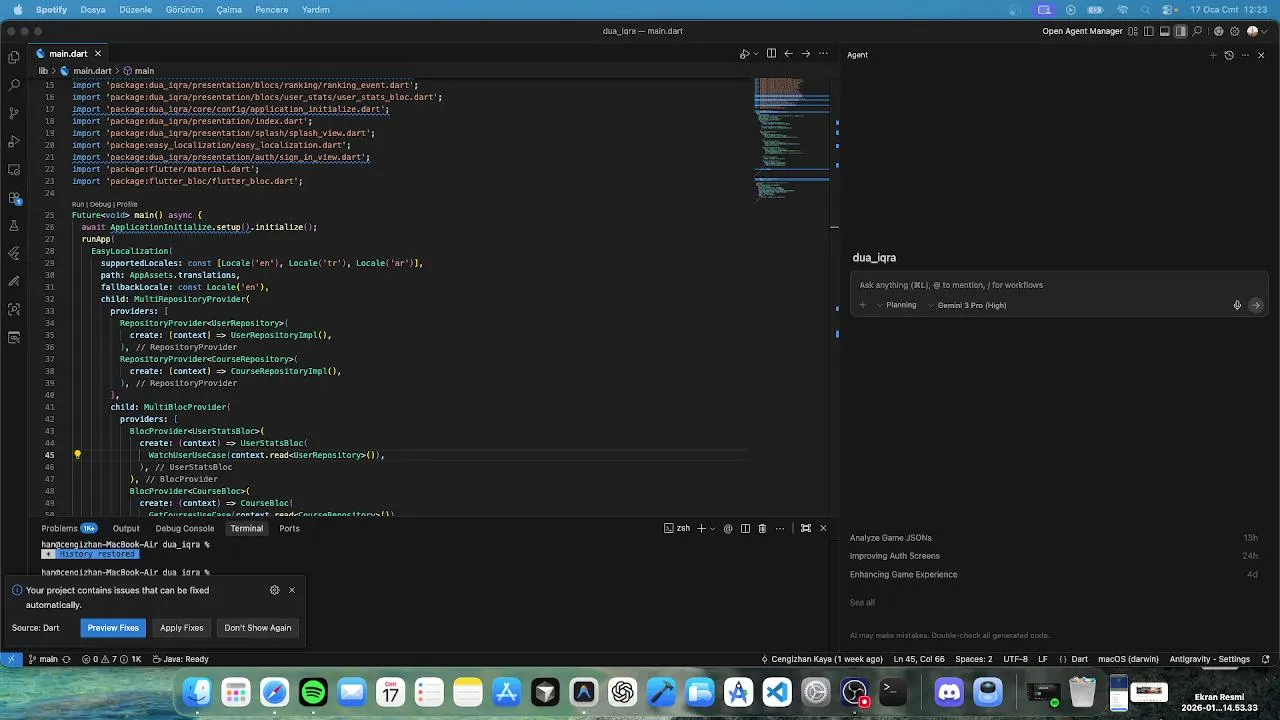This screenshot has height=720, width=1280.
Task: Open Run and Debug view
Action: 14,141
